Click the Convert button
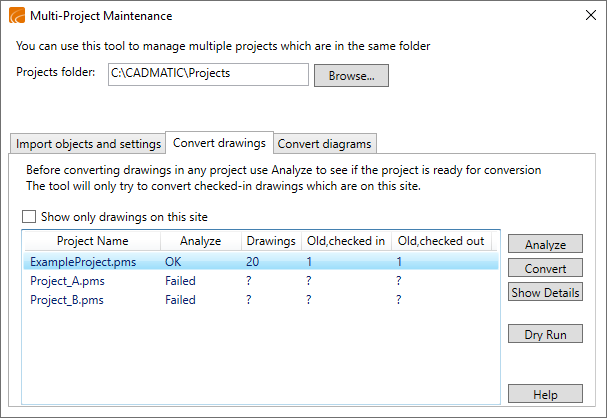607x418 pixels. click(x=545, y=268)
